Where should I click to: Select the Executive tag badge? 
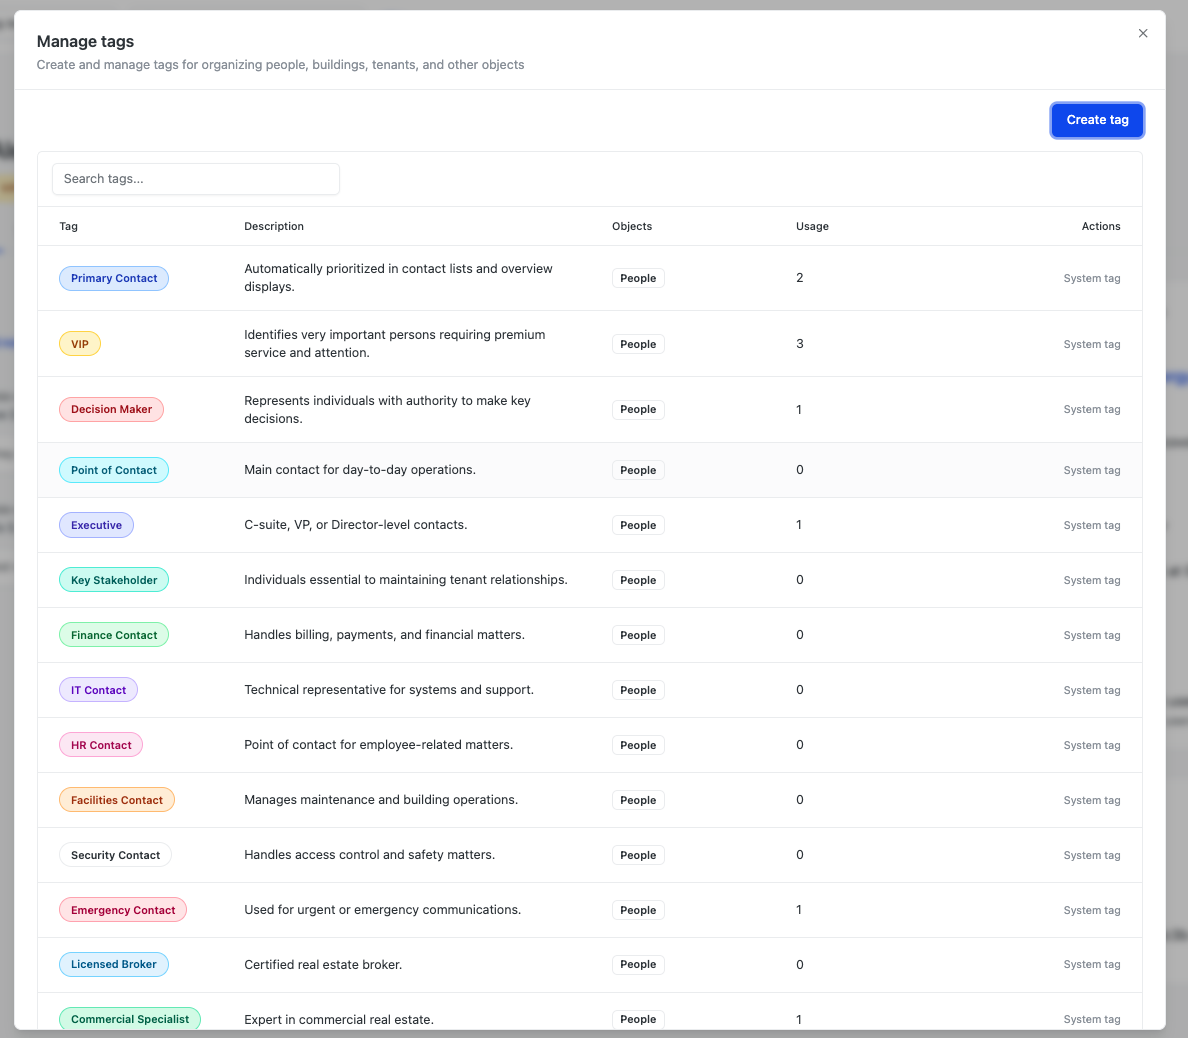point(96,525)
